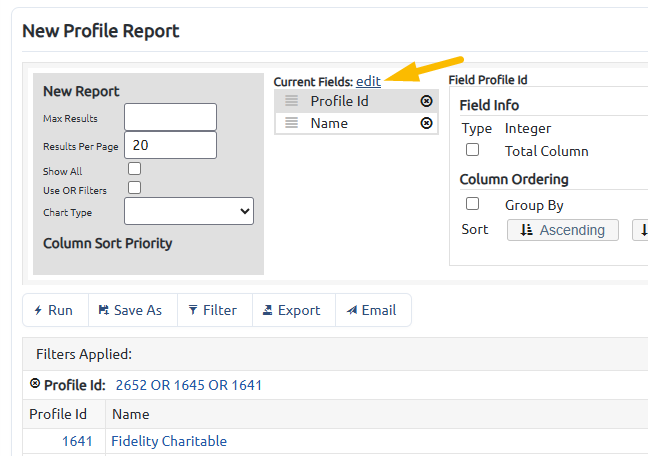Image resolution: width=648 pixels, height=456 pixels.
Task: Open the edit link for Current Fields
Action: coord(368,81)
